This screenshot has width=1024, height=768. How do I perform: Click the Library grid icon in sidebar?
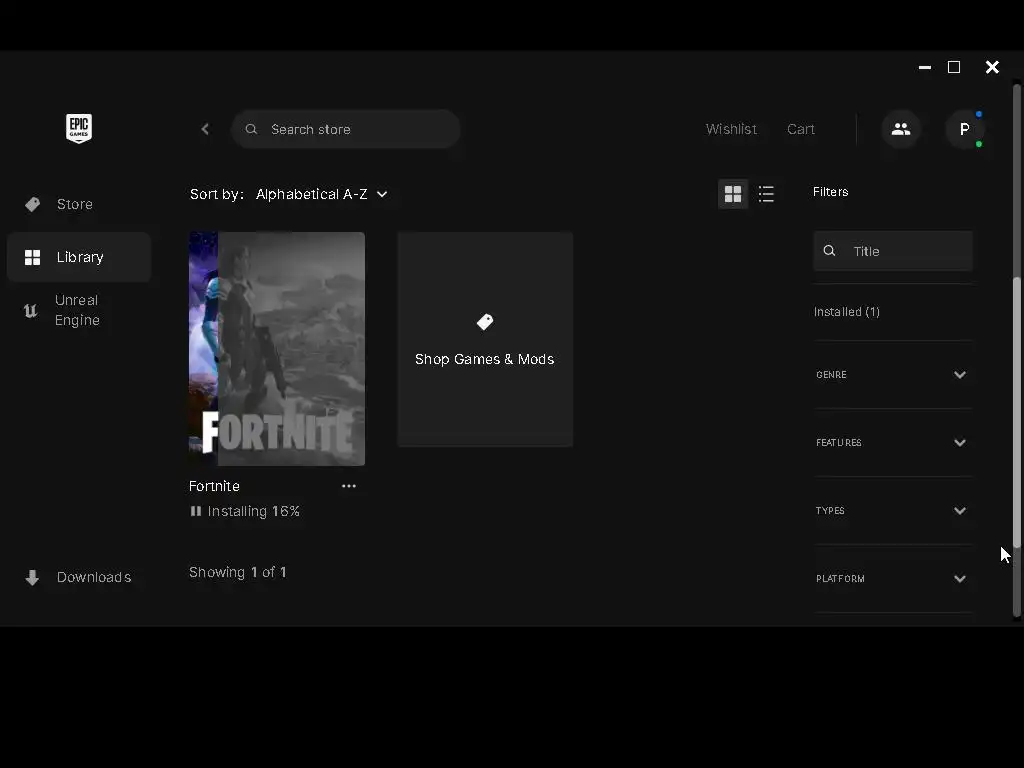33,257
